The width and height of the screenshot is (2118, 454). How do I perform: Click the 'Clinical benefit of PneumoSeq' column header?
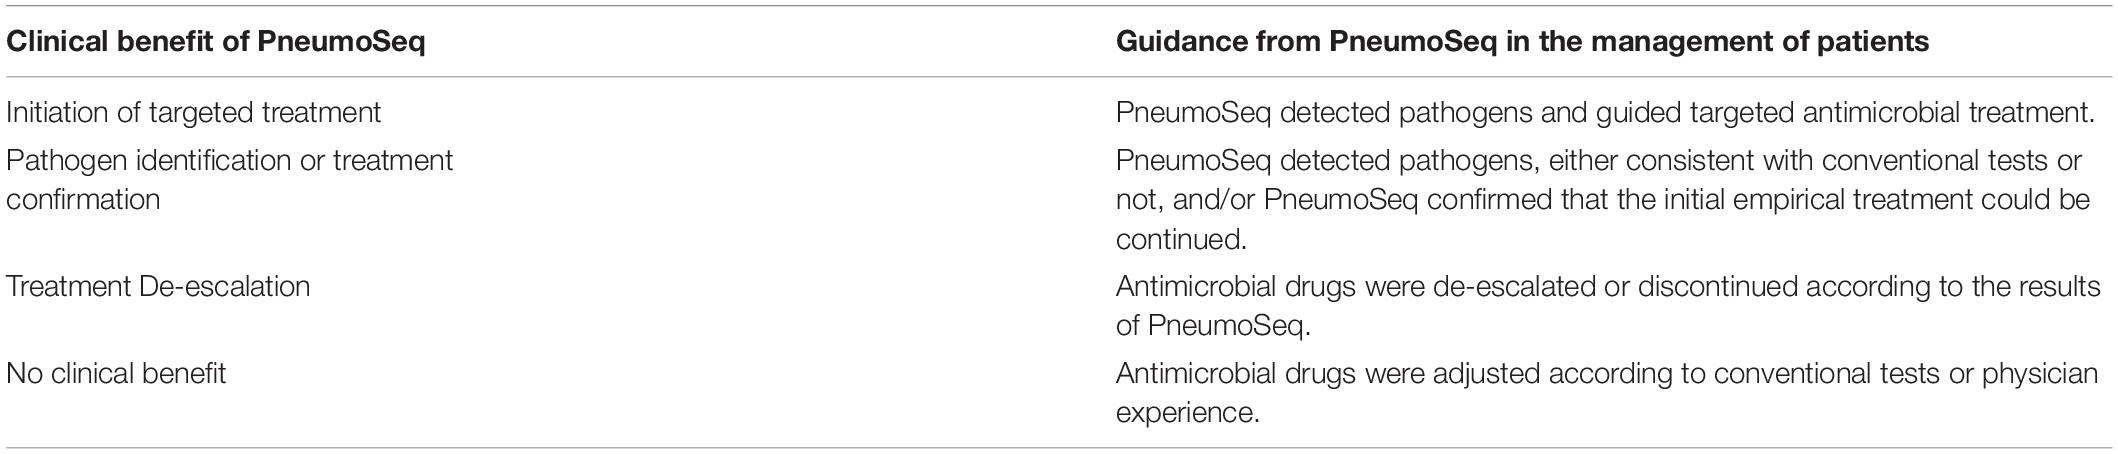(x=216, y=43)
